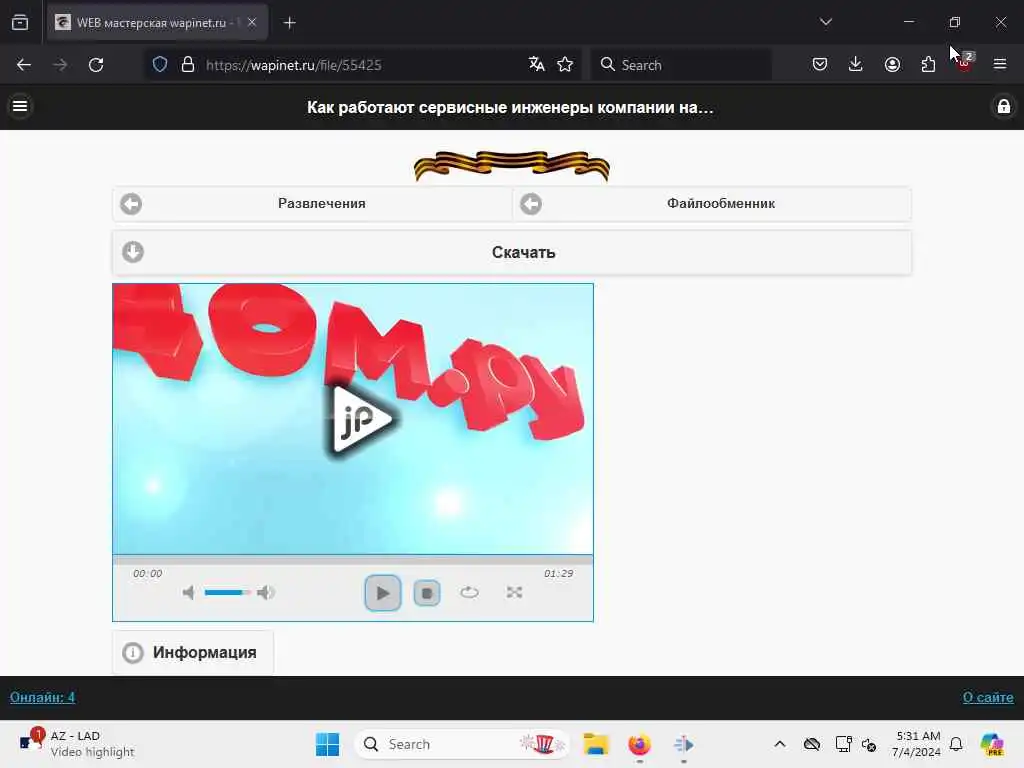Mute the player audio
Viewport: 1024px width, 768px height.
[189, 592]
